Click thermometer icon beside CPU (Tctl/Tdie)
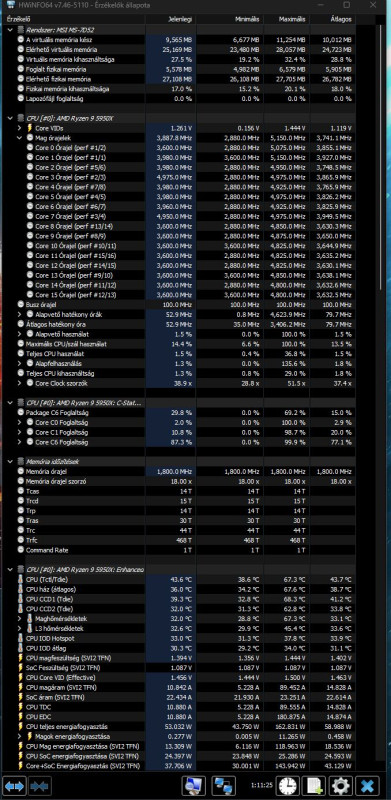 coord(20,580)
